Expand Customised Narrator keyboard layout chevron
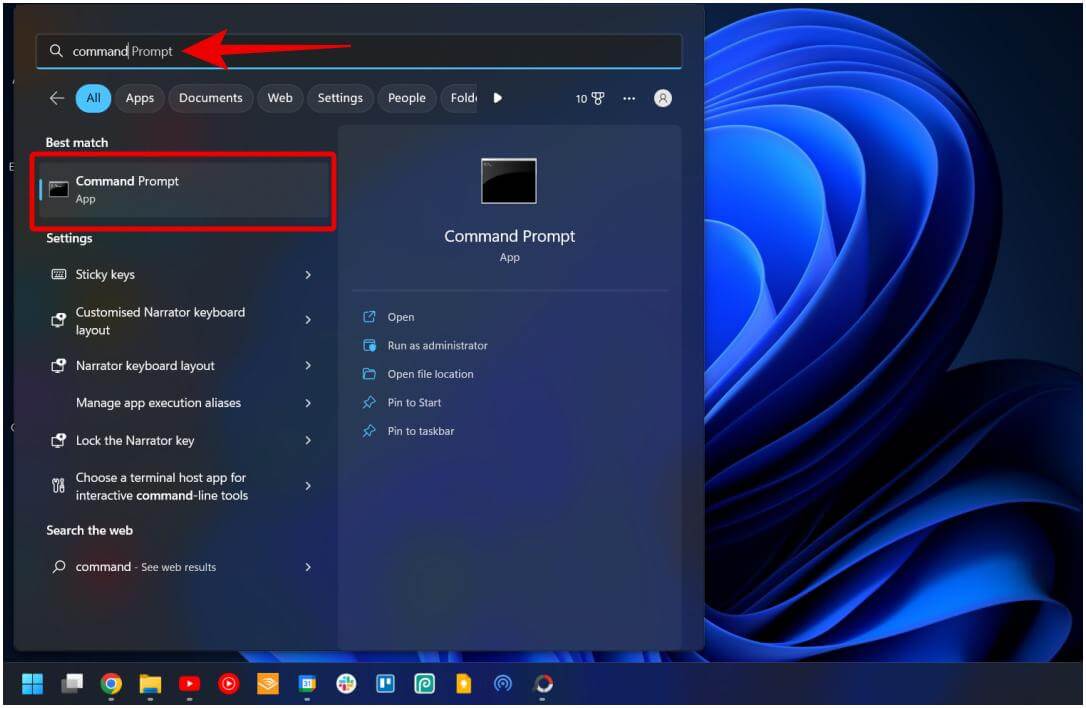The image size is (1086, 708). (308, 320)
